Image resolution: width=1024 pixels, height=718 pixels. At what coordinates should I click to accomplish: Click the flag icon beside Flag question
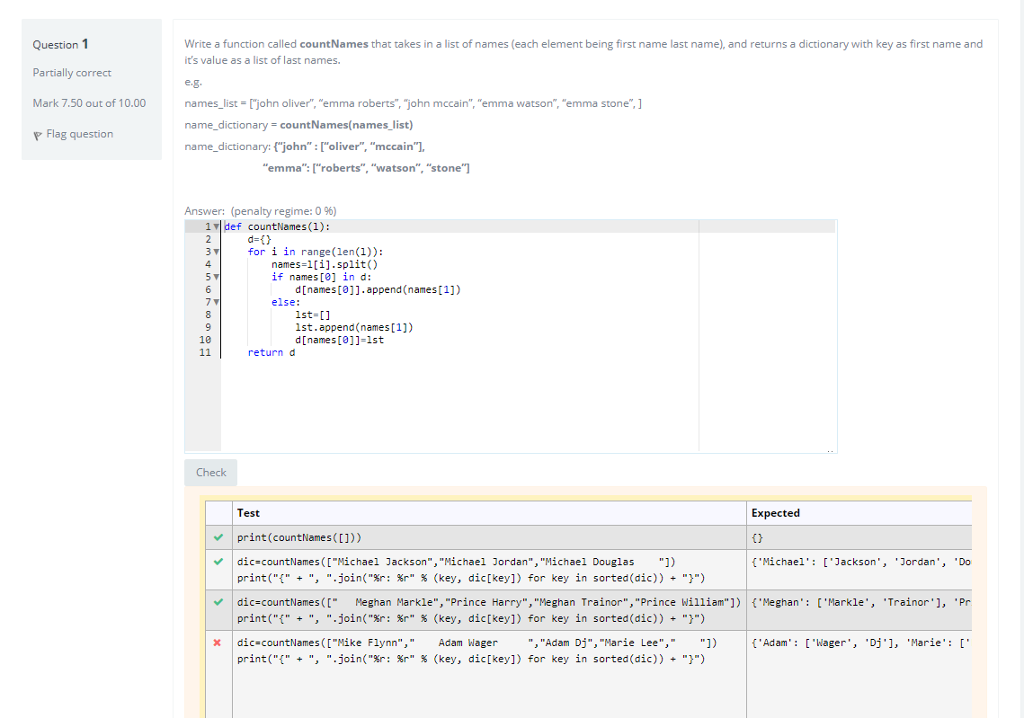36,134
